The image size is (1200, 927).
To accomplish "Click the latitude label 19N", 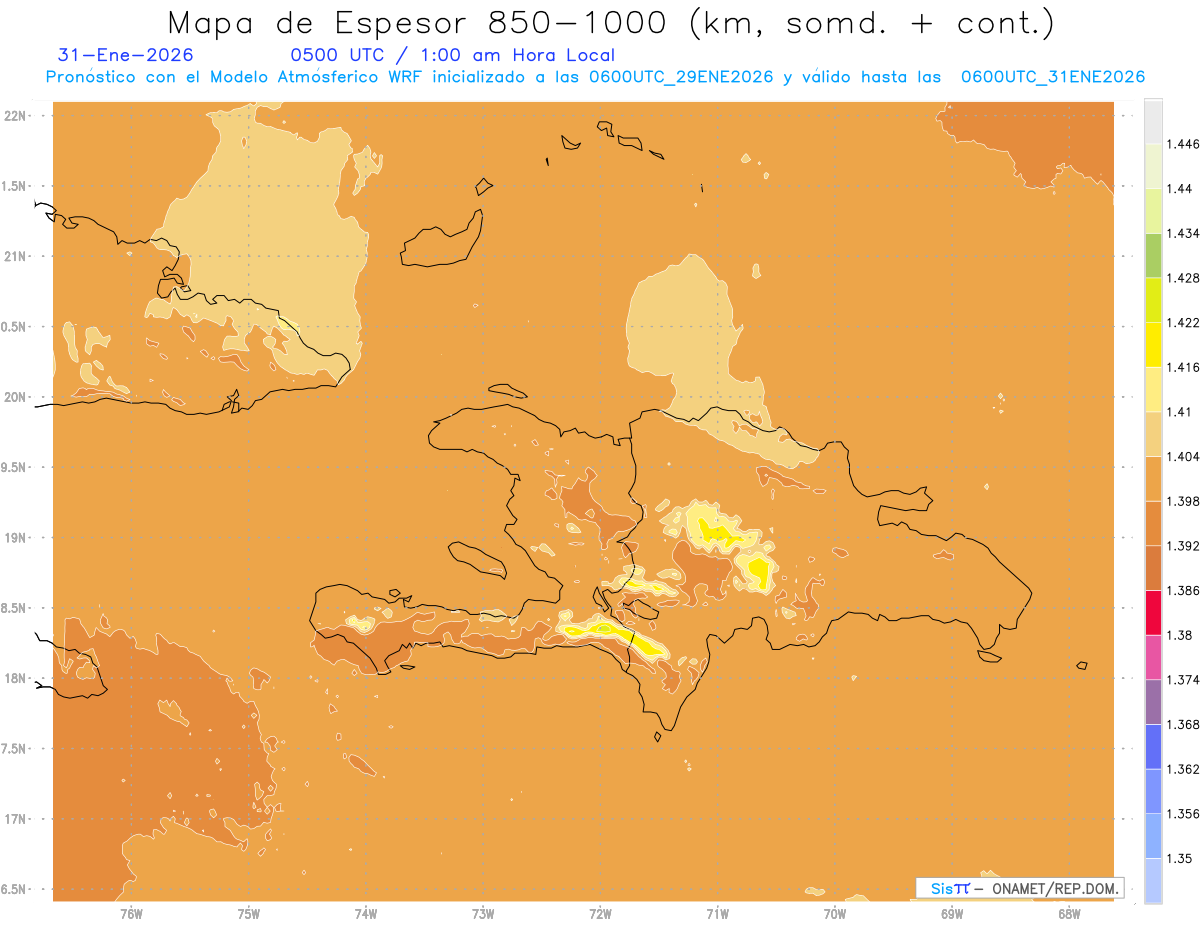I will coord(15,538).
